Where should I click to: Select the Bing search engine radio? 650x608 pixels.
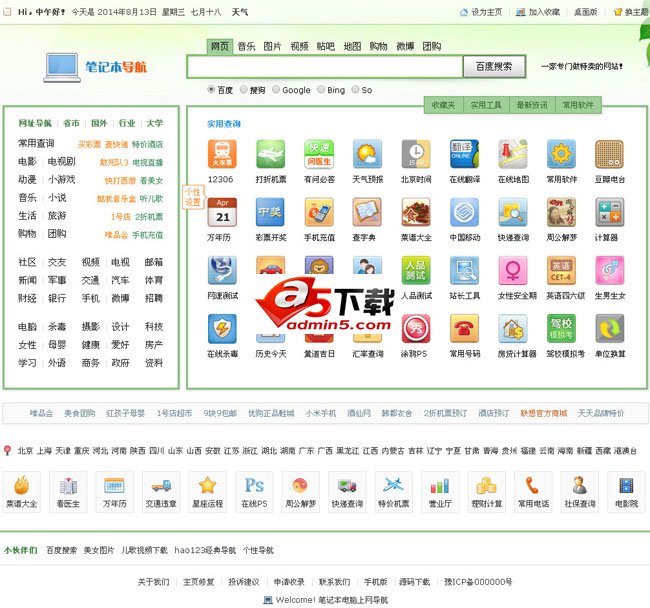pos(321,89)
